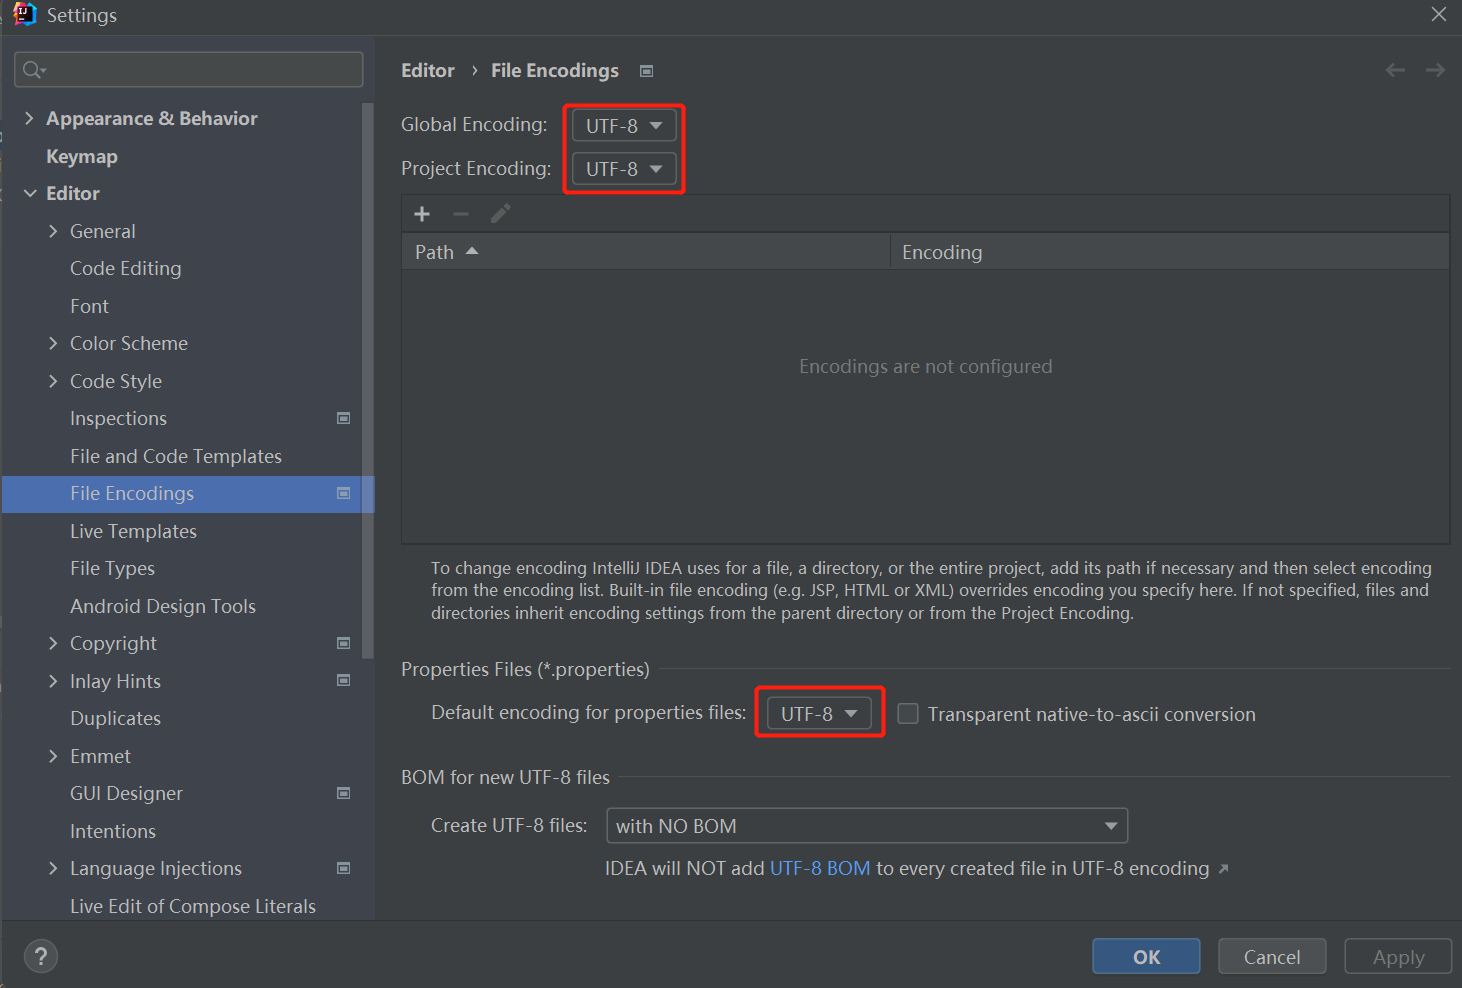Viewport: 1462px width, 988px height.
Task: Sort by the Path column header
Action: click(646, 252)
